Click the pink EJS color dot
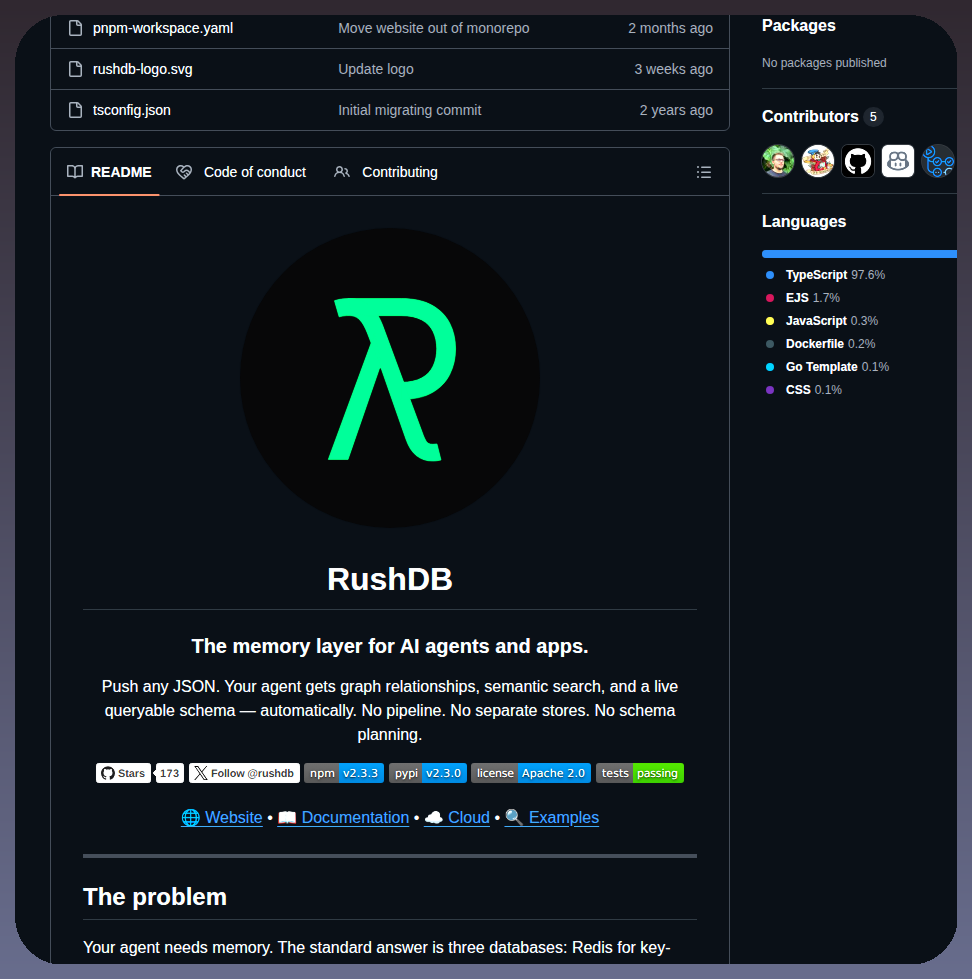 (x=770, y=298)
